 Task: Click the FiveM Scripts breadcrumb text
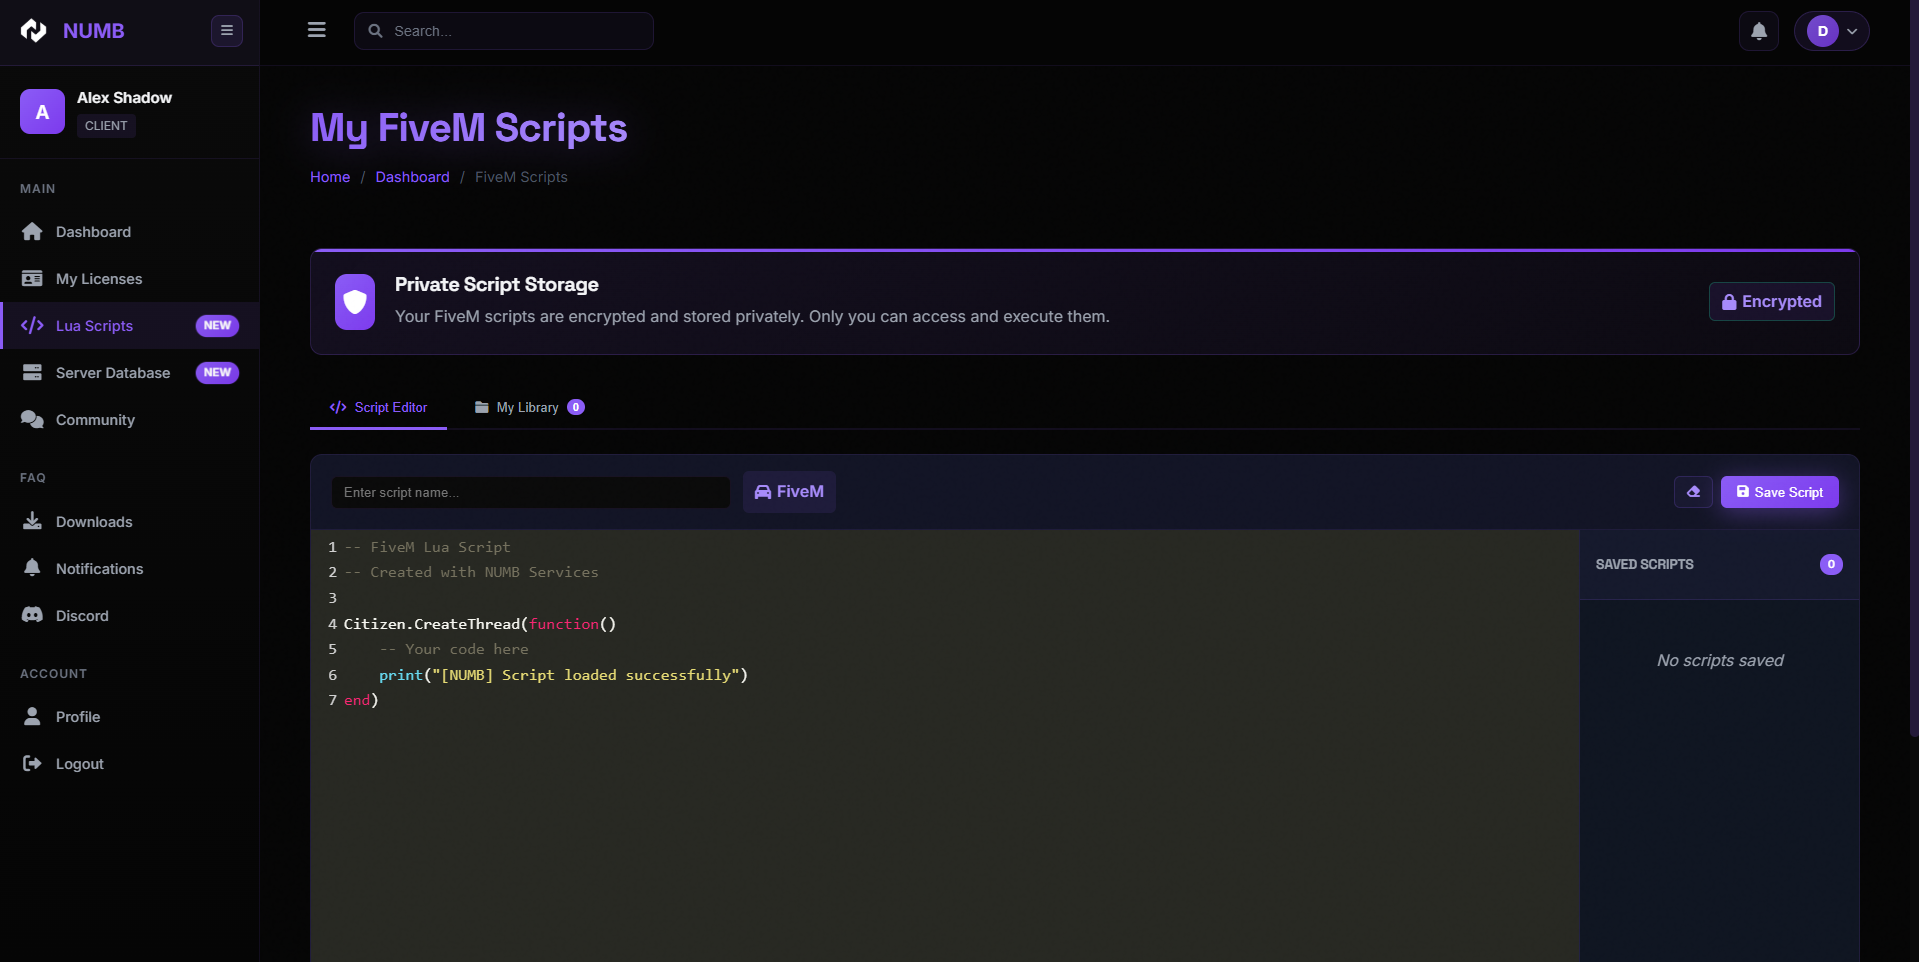(x=521, y=177)
